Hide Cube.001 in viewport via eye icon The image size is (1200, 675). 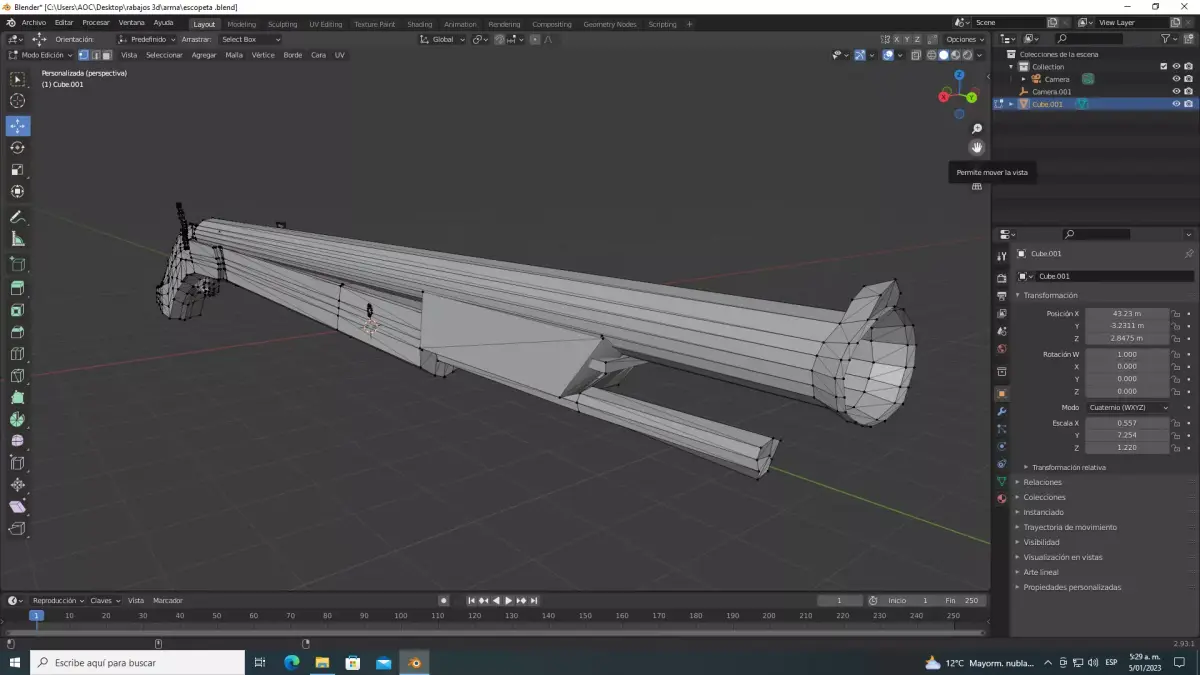click(x=1176, y=104)
